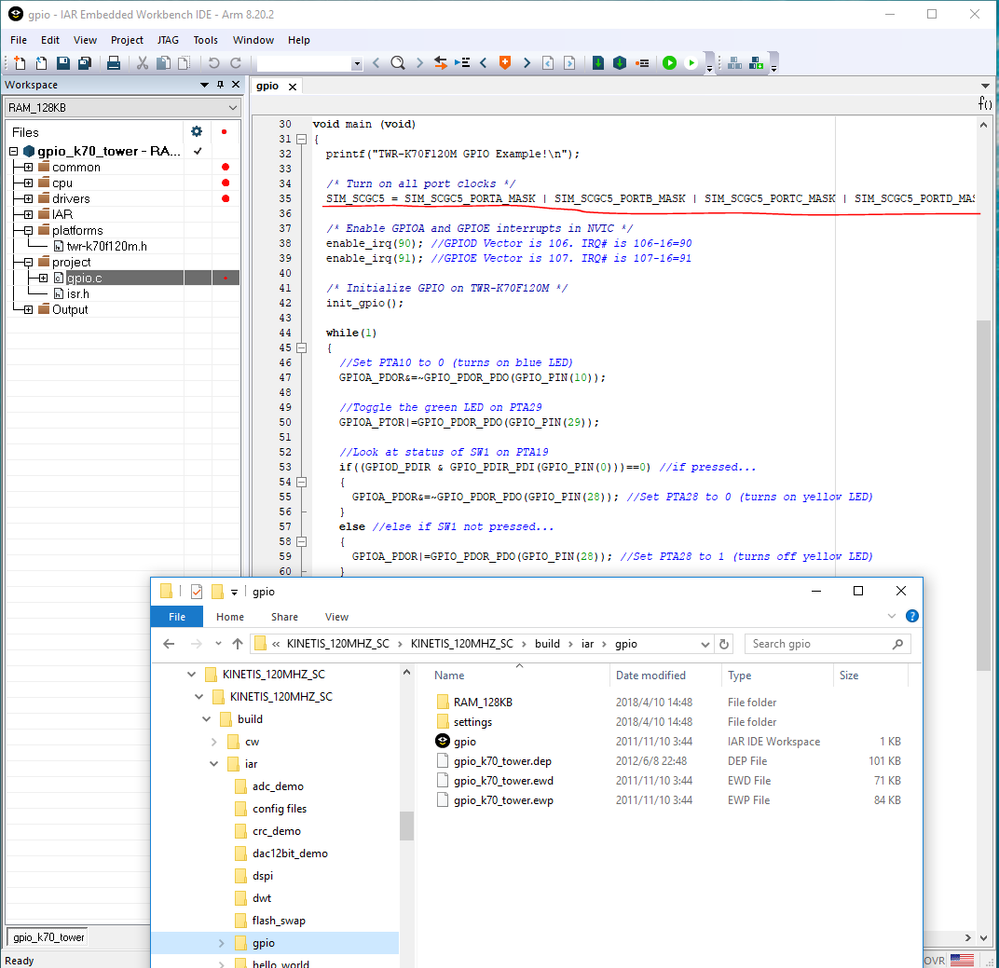999x968 pixels.
Task: Open the Window menu
Action: coord(253,40)
